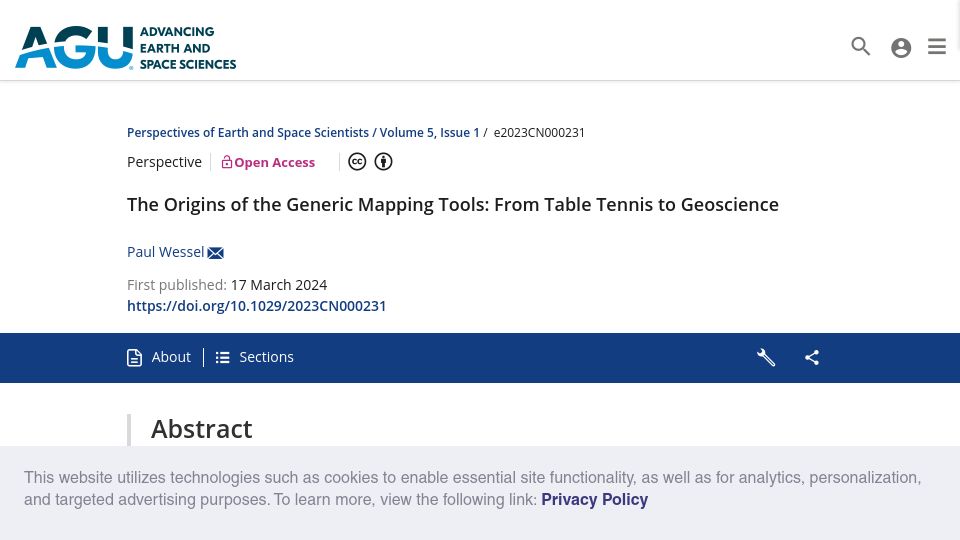Screen dimensions: 960x540
Task: Open Volume 5, Issue 1 link
Action: click(429, 133)
